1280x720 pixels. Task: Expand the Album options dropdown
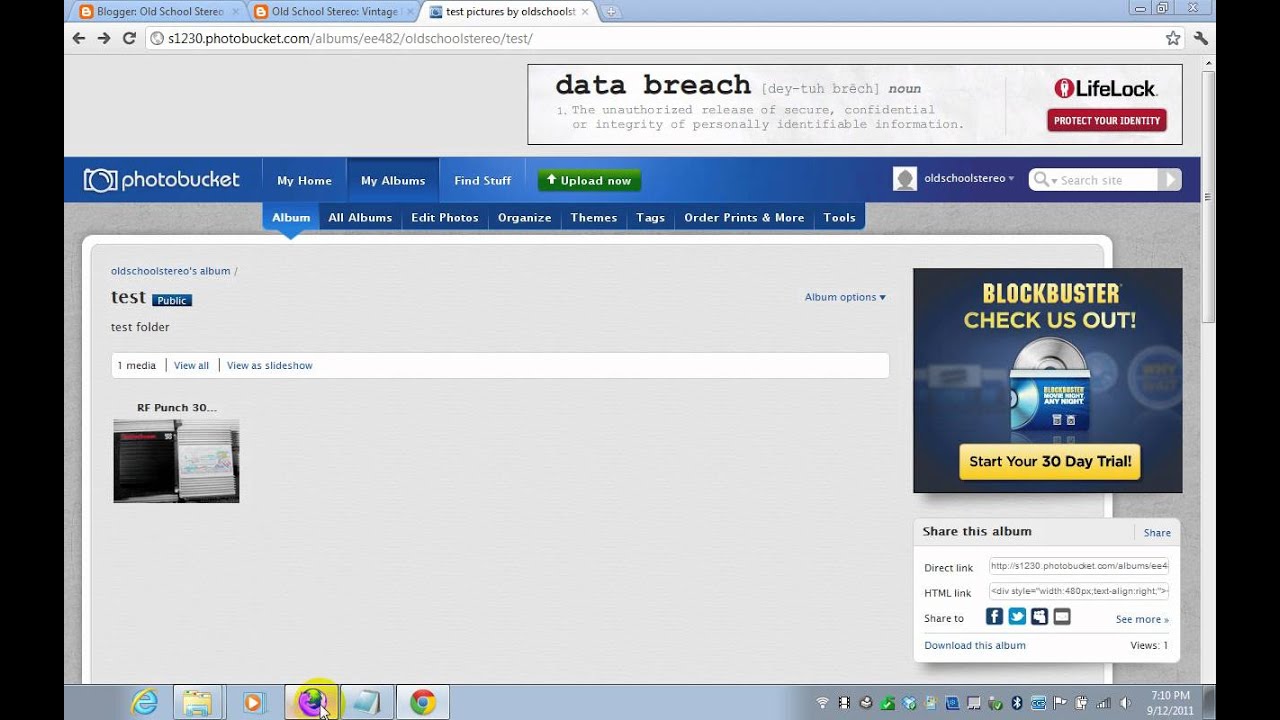[x=845, y=297]
